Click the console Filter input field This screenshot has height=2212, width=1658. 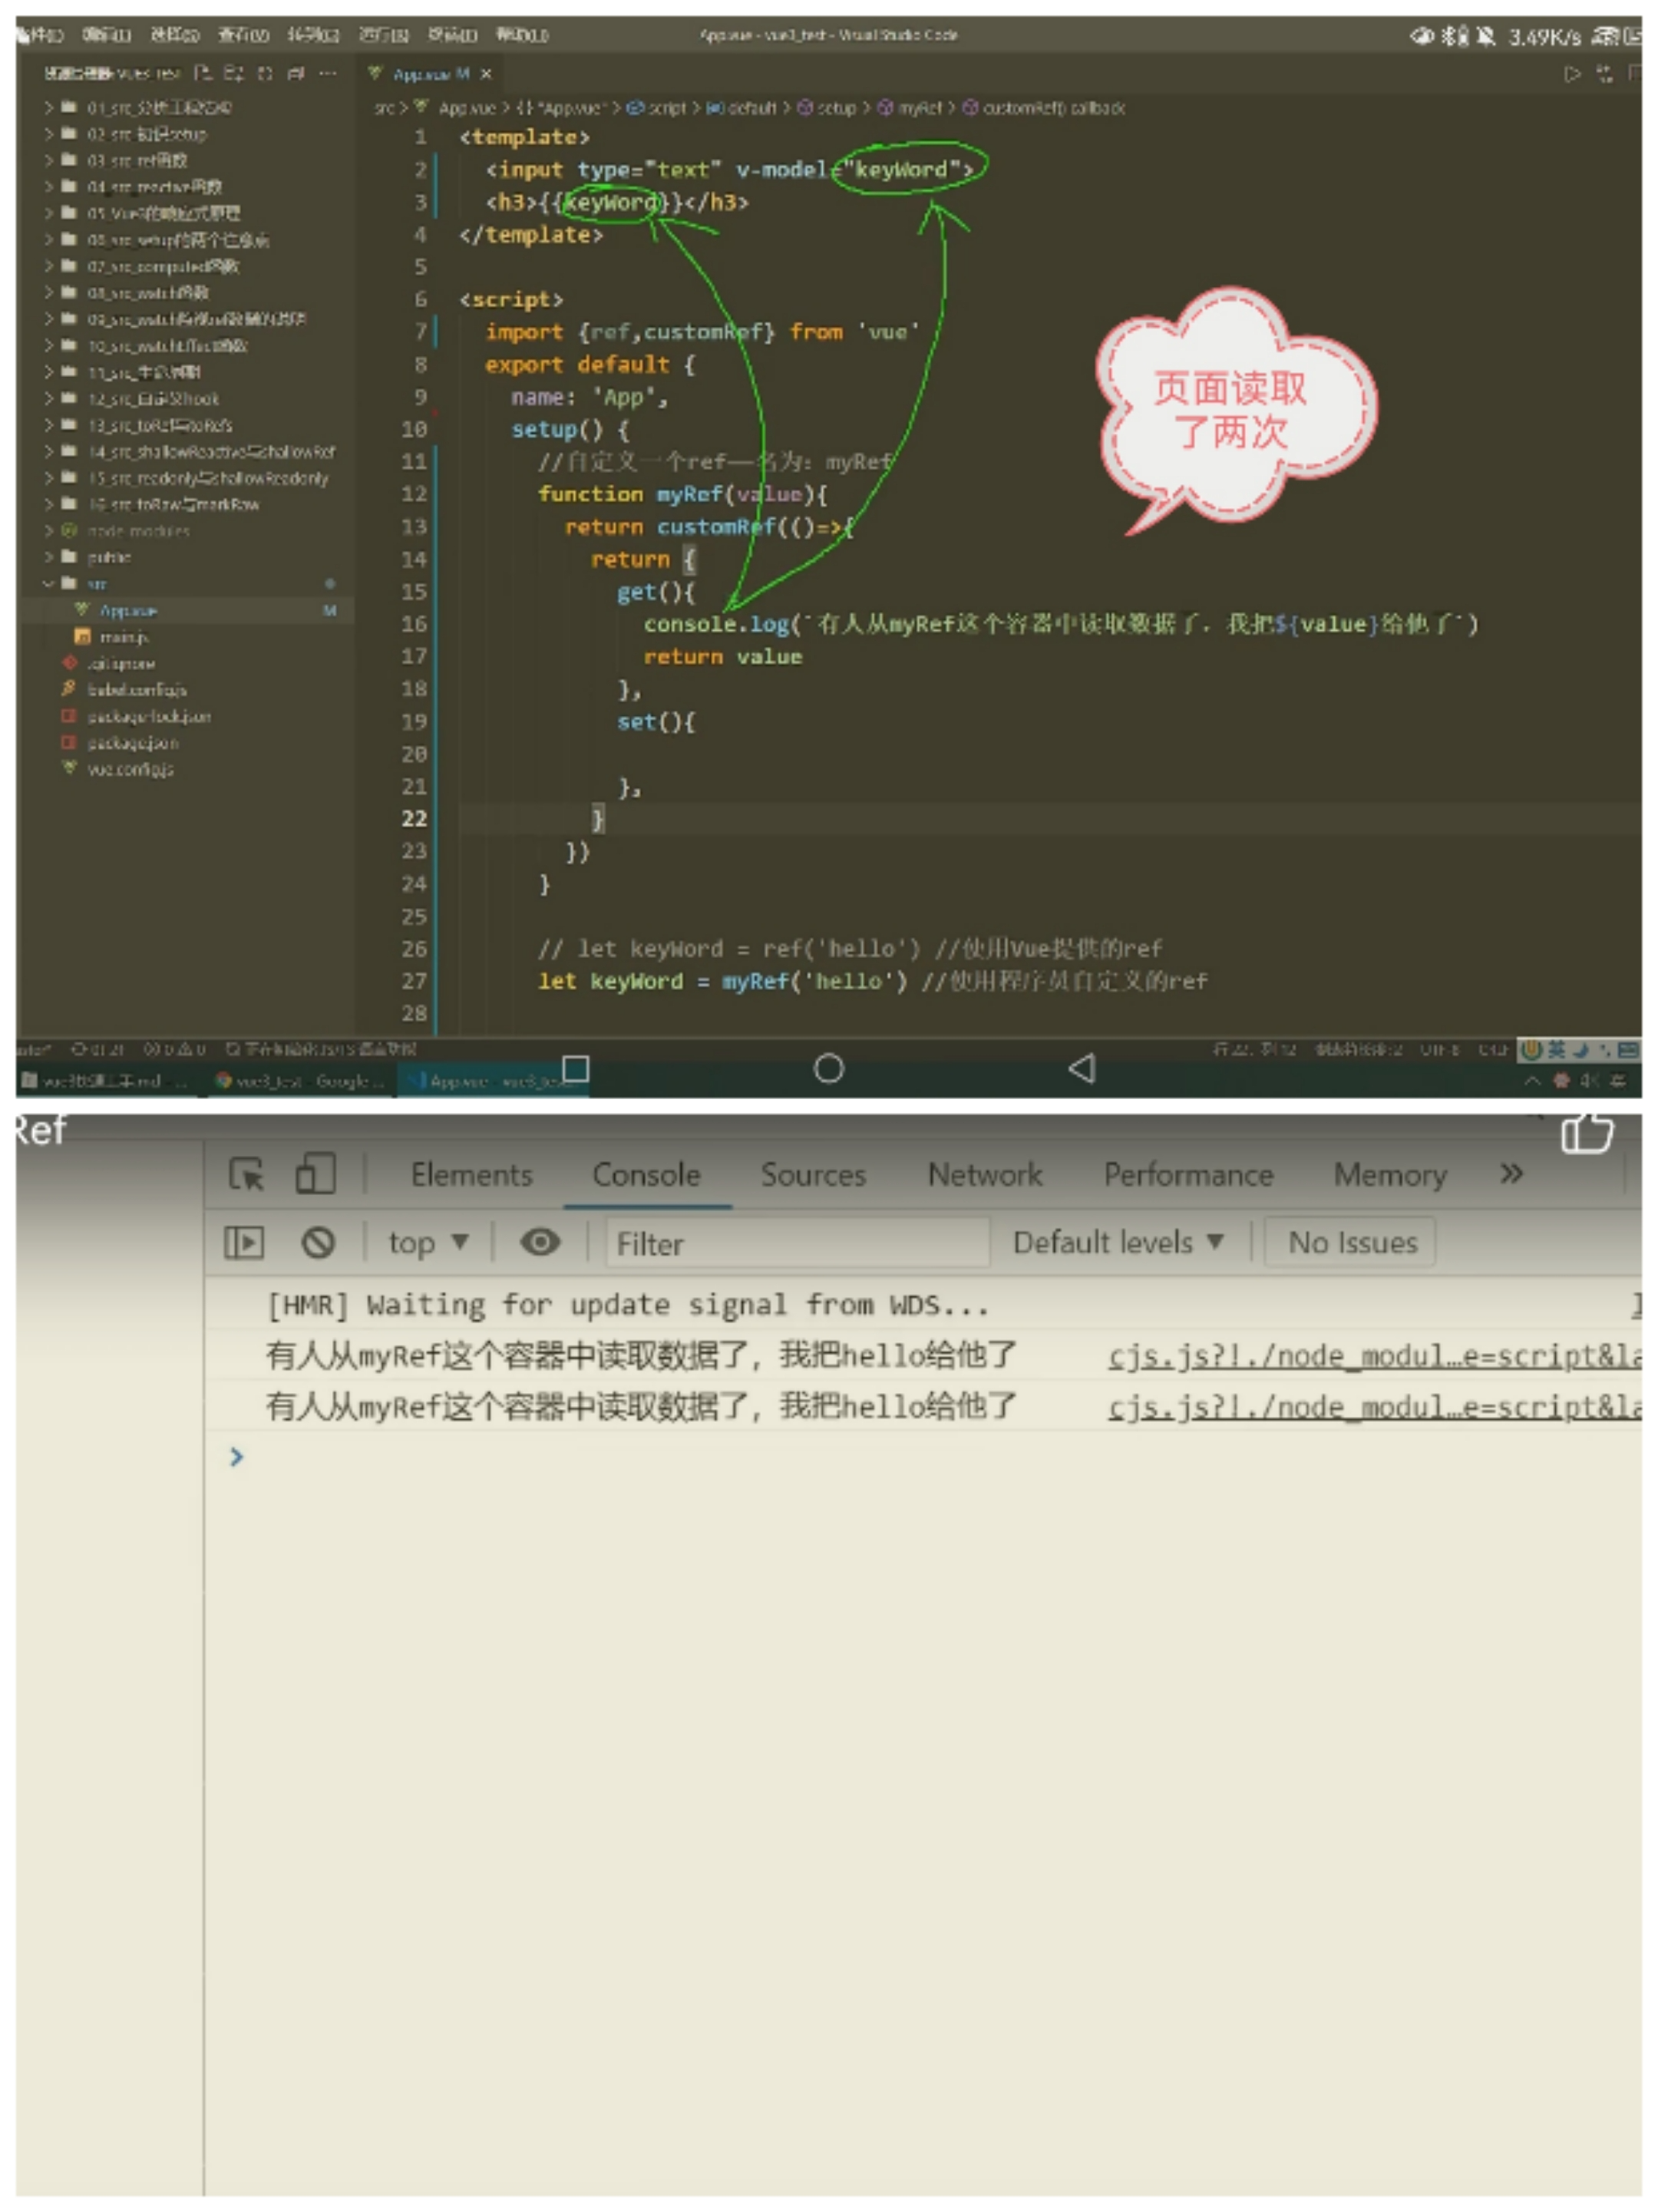(x=797, y=1243)
